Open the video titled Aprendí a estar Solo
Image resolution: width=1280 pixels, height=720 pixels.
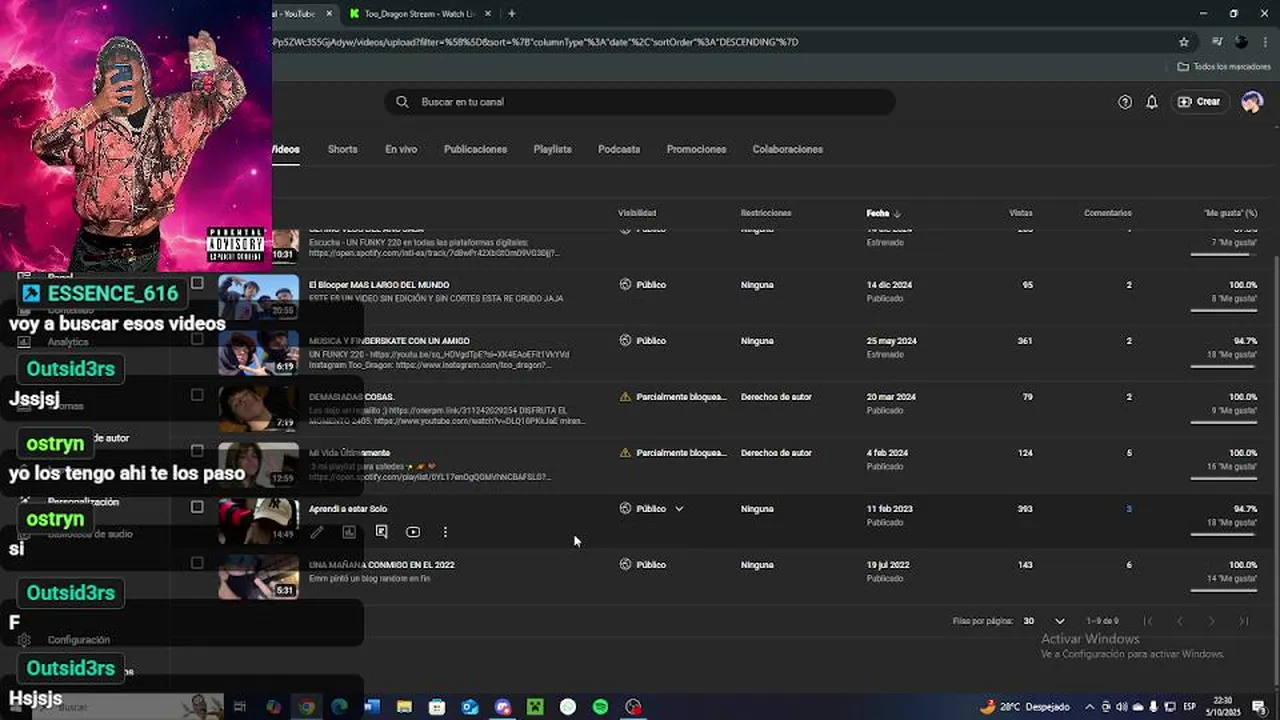click(348, 509)
